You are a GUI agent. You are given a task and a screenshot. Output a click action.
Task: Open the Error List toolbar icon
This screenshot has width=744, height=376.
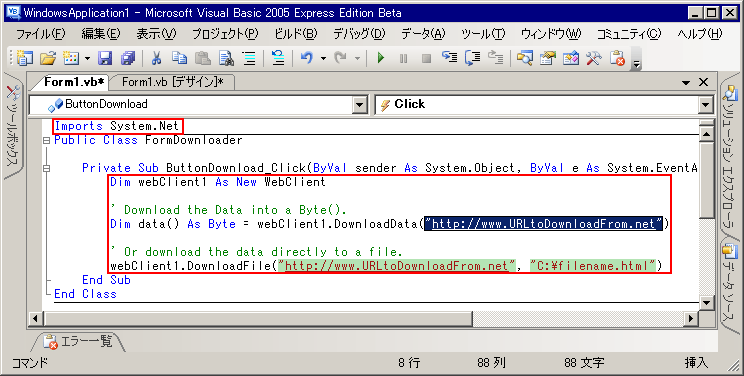(617, 58)
